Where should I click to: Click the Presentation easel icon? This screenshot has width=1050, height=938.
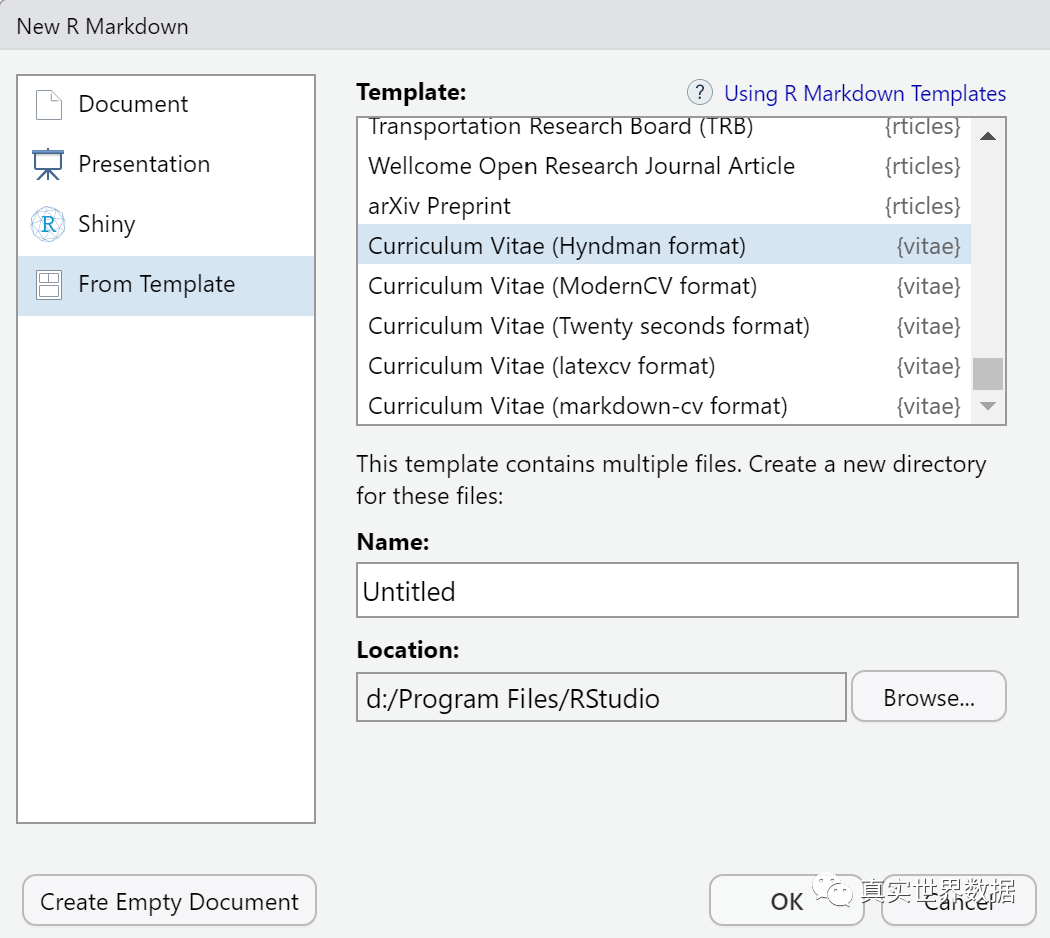click(x=48, y=165)
